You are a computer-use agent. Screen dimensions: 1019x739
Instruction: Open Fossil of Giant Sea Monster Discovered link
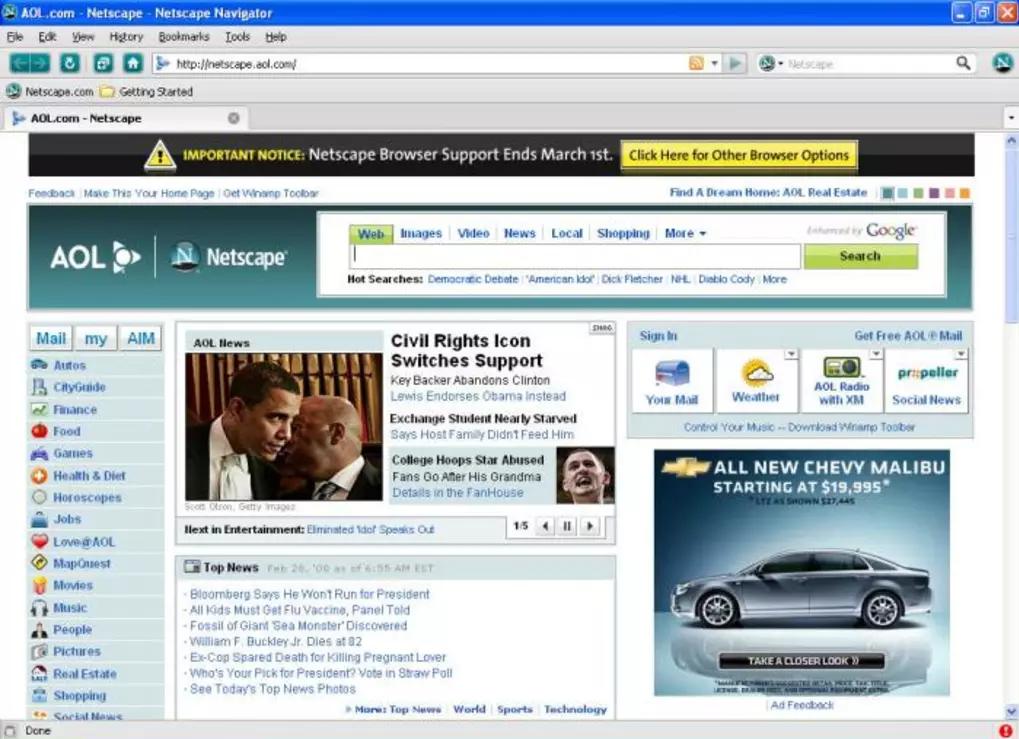tap(298, 625)
